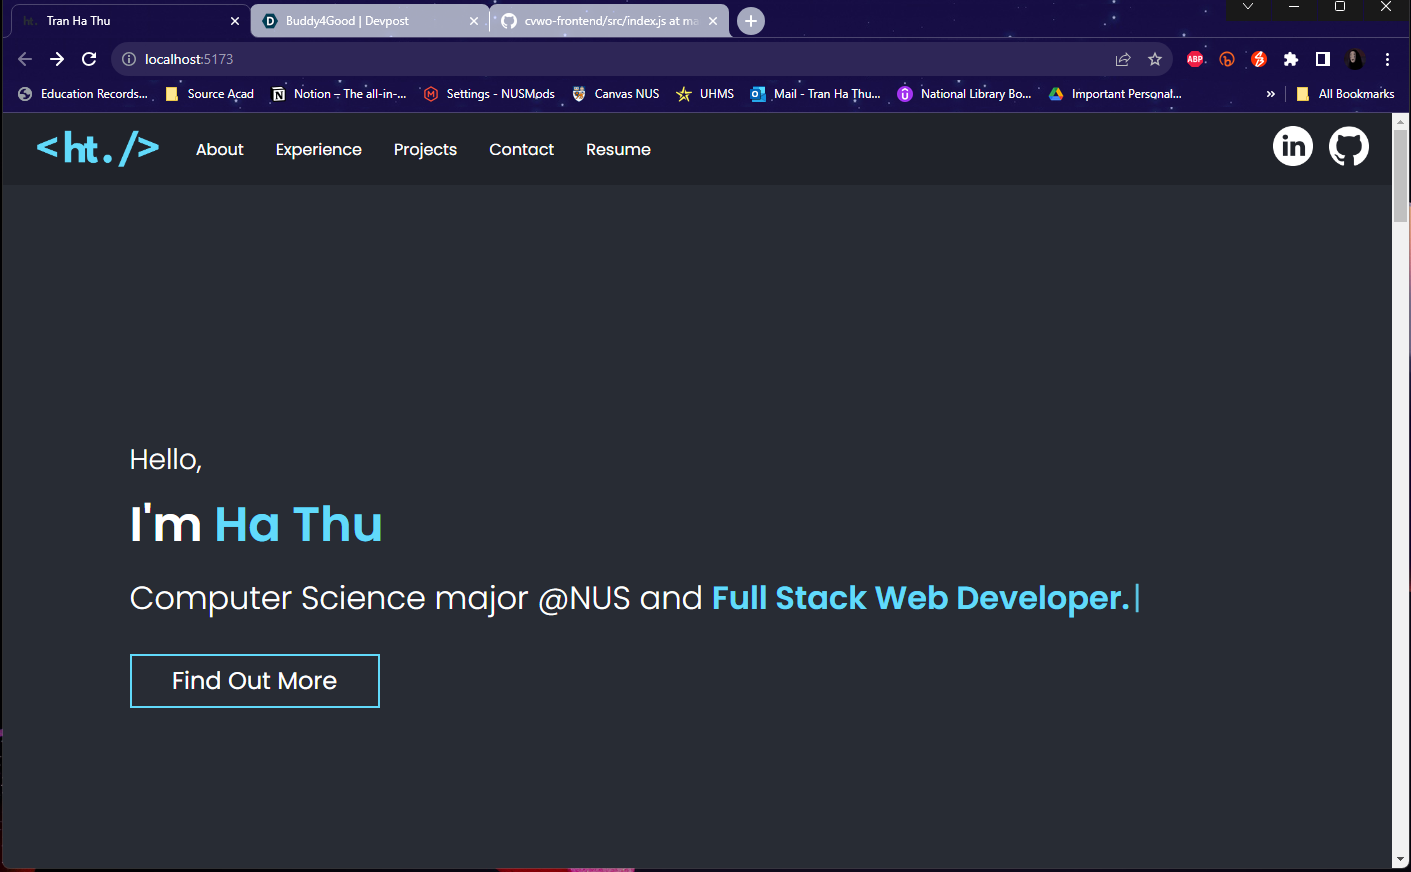Open the Extensions puzzle menu
This screenshot has height=872, width=1411.
pyautogui.click(x=1291, y=59)
